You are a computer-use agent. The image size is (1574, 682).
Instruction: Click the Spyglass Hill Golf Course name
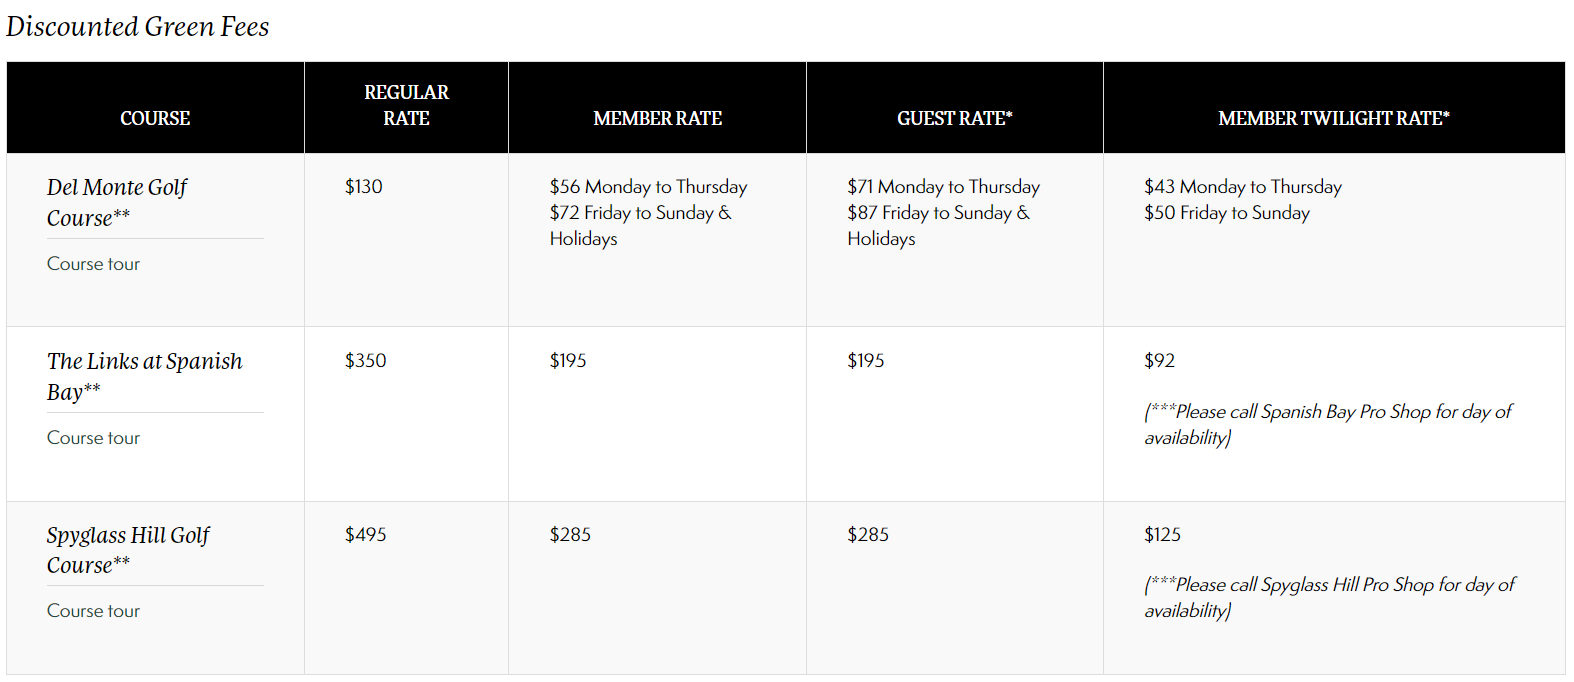tap(127, 550)
